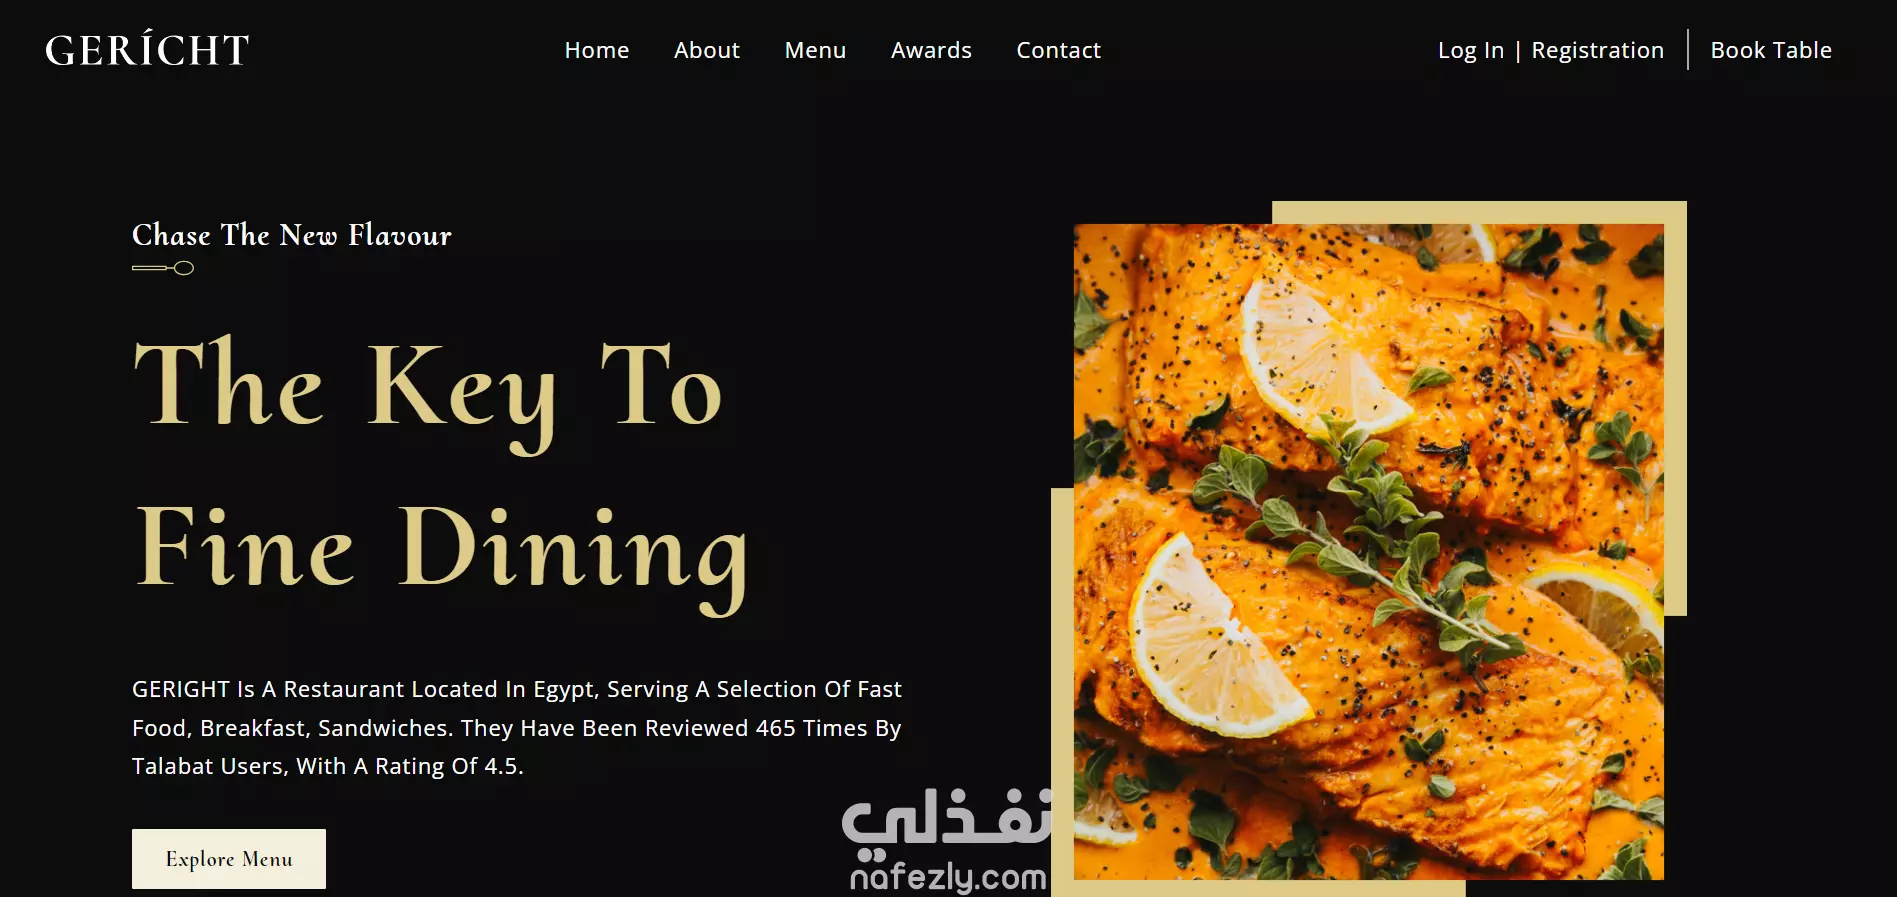Open the Registration link
Viewport: 1897px width, 897px height.
1598,50
